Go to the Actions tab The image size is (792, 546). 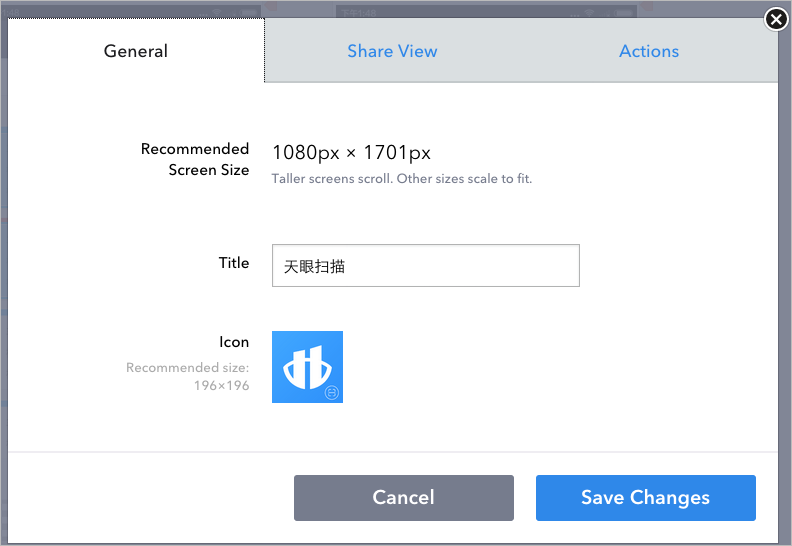(649, 51)
